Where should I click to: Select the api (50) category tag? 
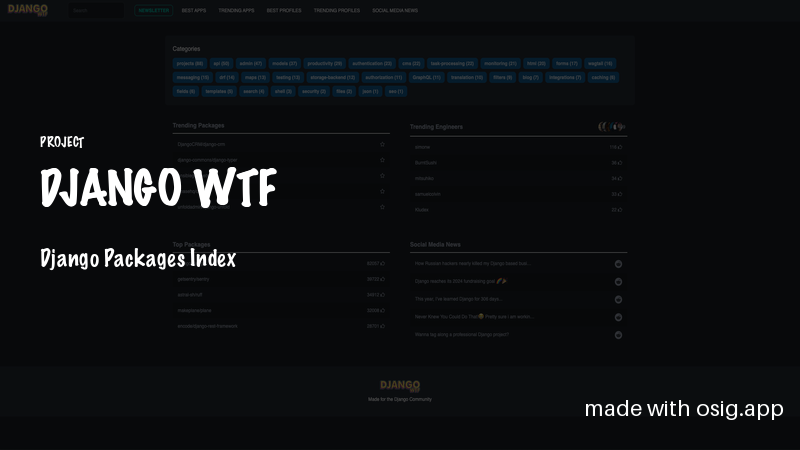point(221,64)
